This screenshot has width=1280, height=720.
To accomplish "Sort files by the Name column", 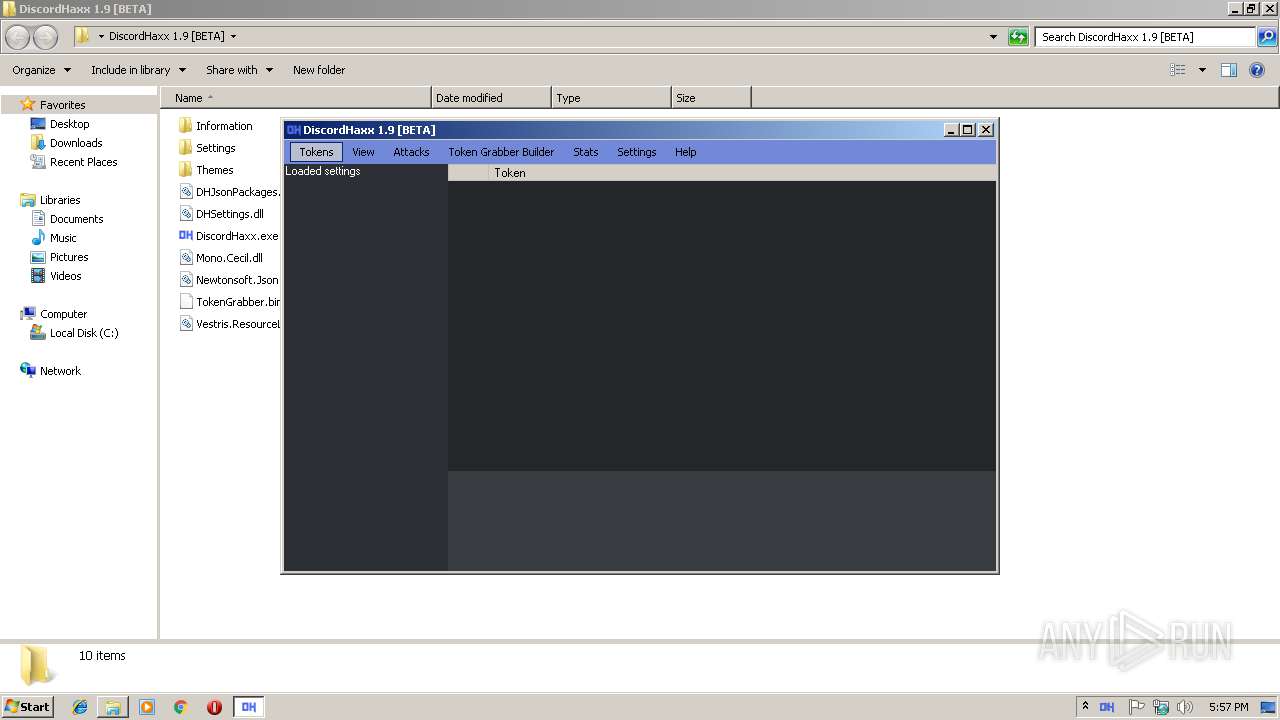I will pyautogui.click(x=296, y=98).
